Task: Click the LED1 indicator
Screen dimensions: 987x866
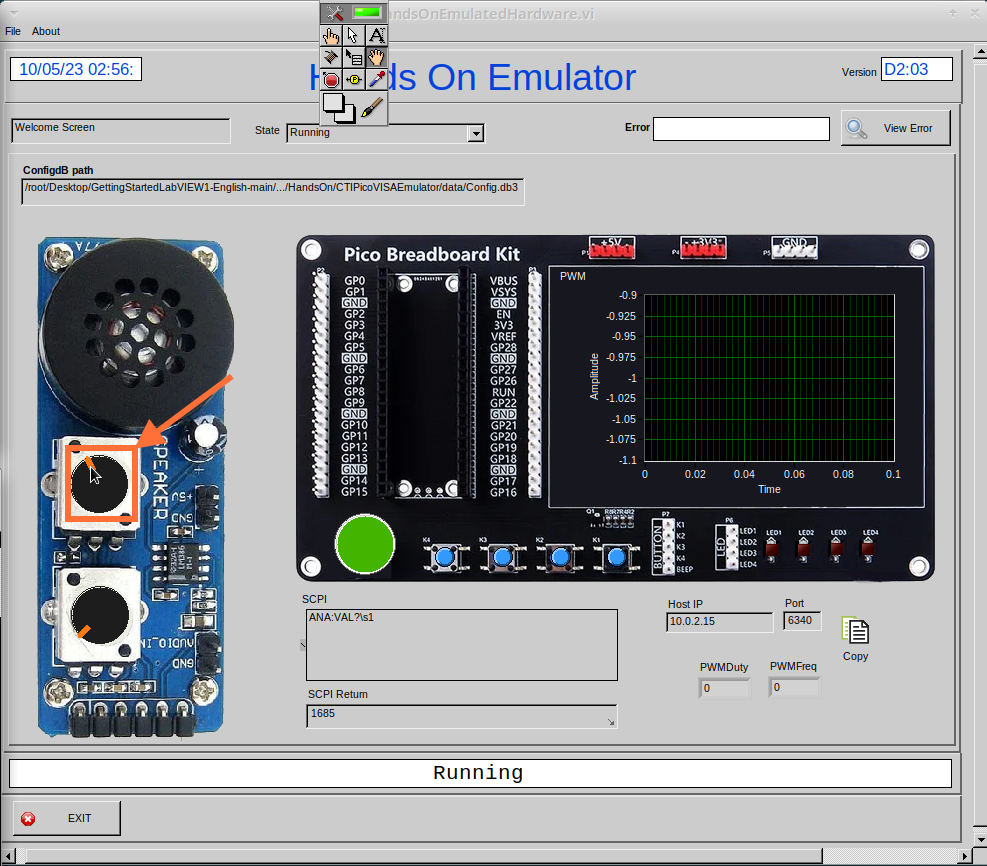Action: pos(771,549)
